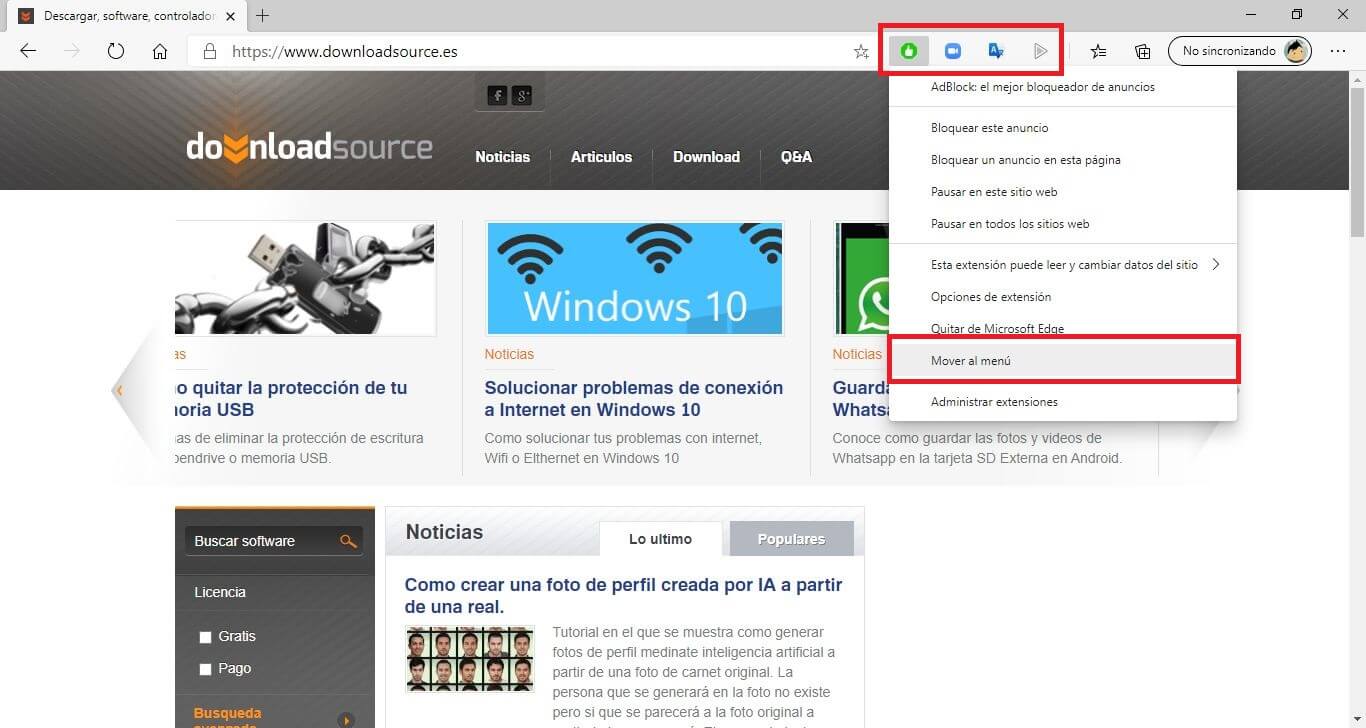Click the carousel left arrow
Viewport: 1366px width, 728px height.
coord(119,391)
